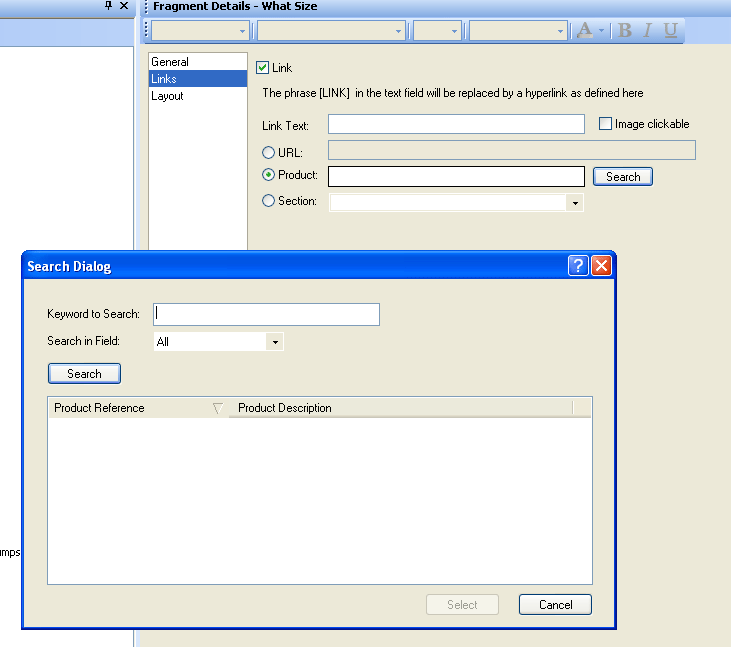Select the Section radio button
Screen dimensions: 731x647
click(x=268, y=201)
